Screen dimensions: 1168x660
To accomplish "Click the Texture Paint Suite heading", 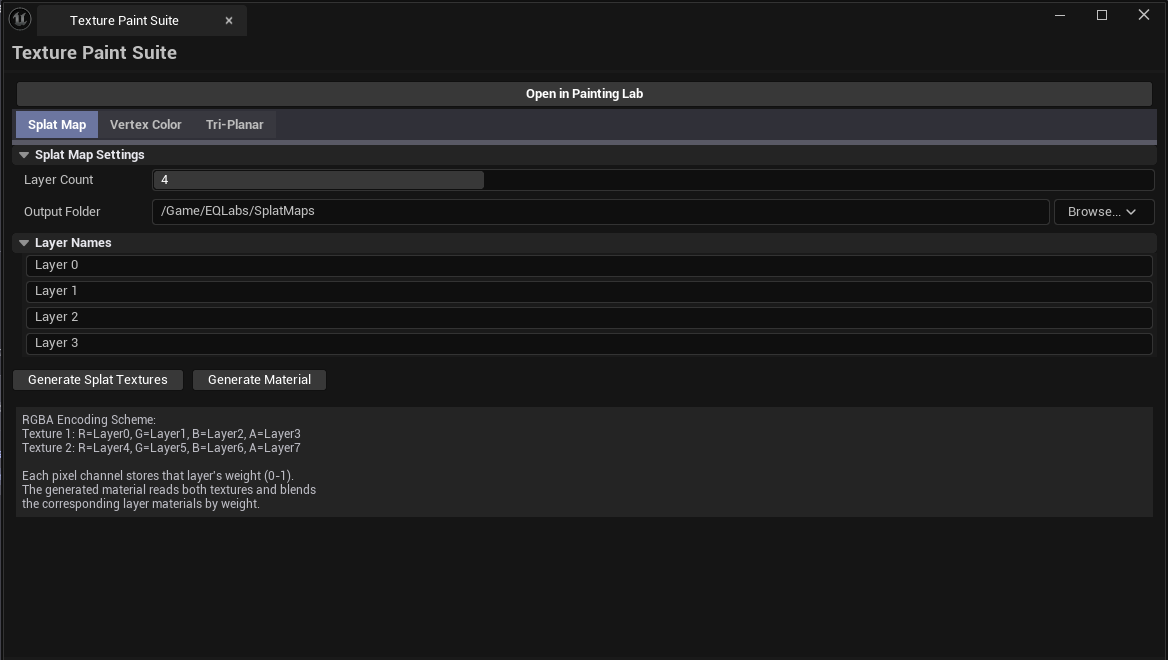I will tap(95, 53).
